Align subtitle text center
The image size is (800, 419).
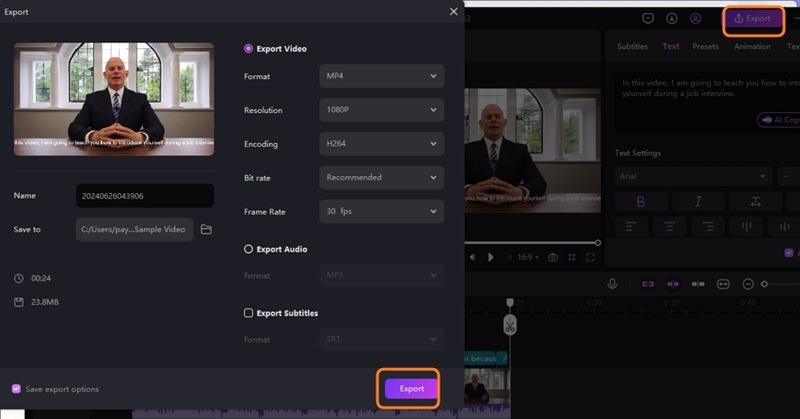669,226
